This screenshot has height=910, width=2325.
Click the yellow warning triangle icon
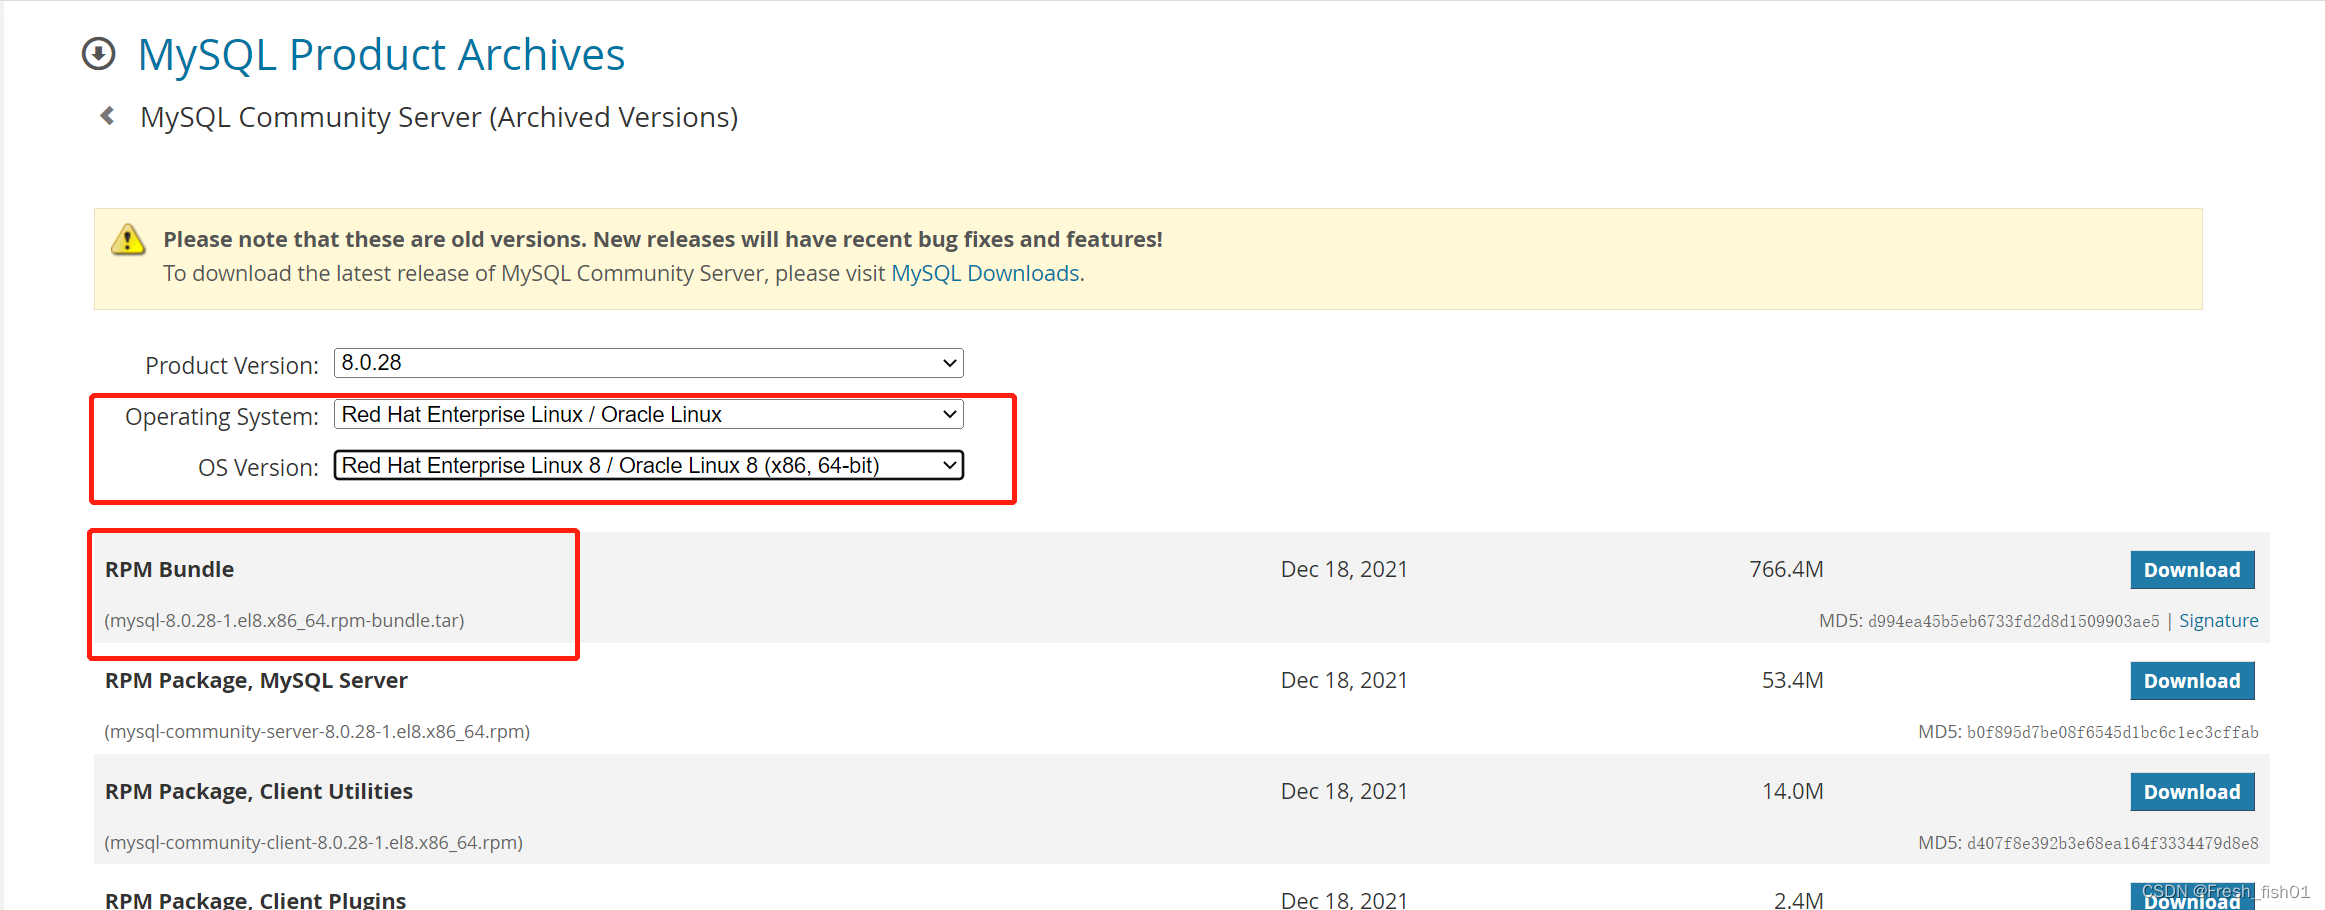tap(128, 240)
